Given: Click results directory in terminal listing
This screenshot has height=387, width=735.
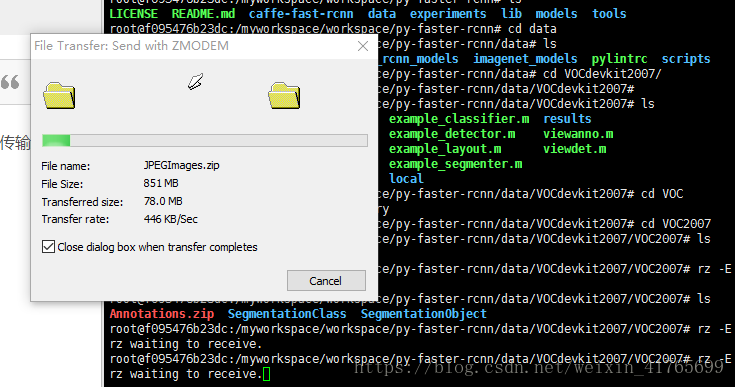Looking at the screenshot, I should tap(567, 119).
